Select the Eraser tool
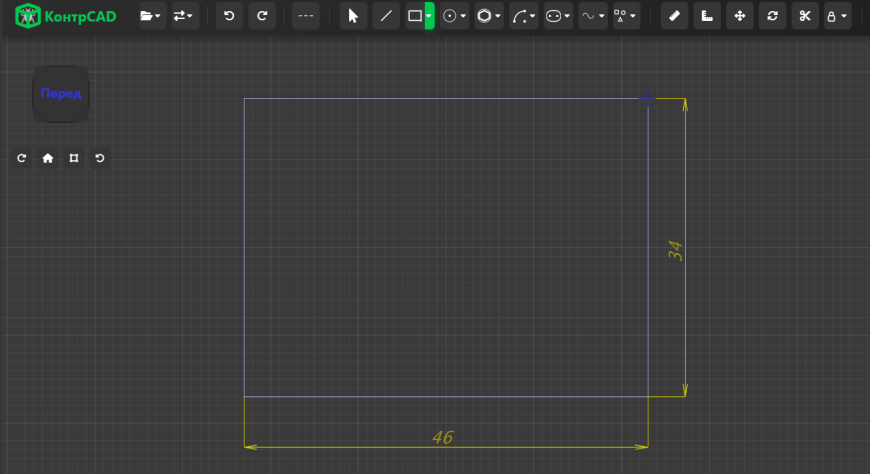The image size is (870, 474). tap(674, 16)
